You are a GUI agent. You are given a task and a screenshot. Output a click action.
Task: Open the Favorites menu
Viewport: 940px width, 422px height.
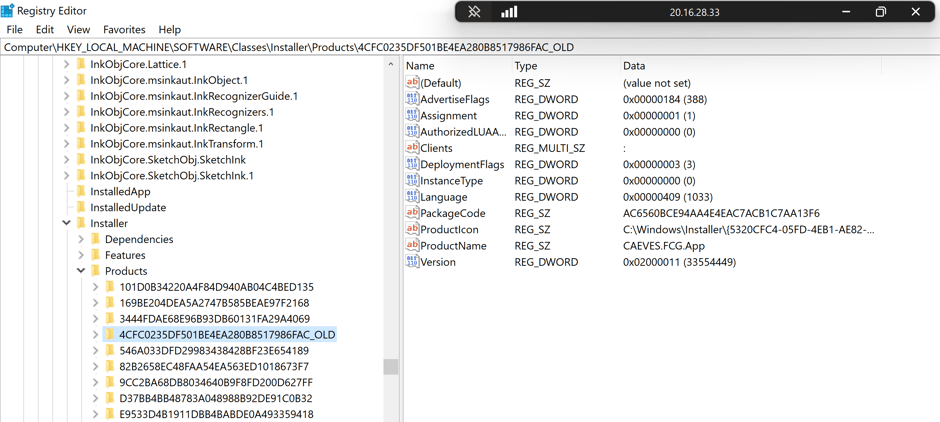point(124,30)
